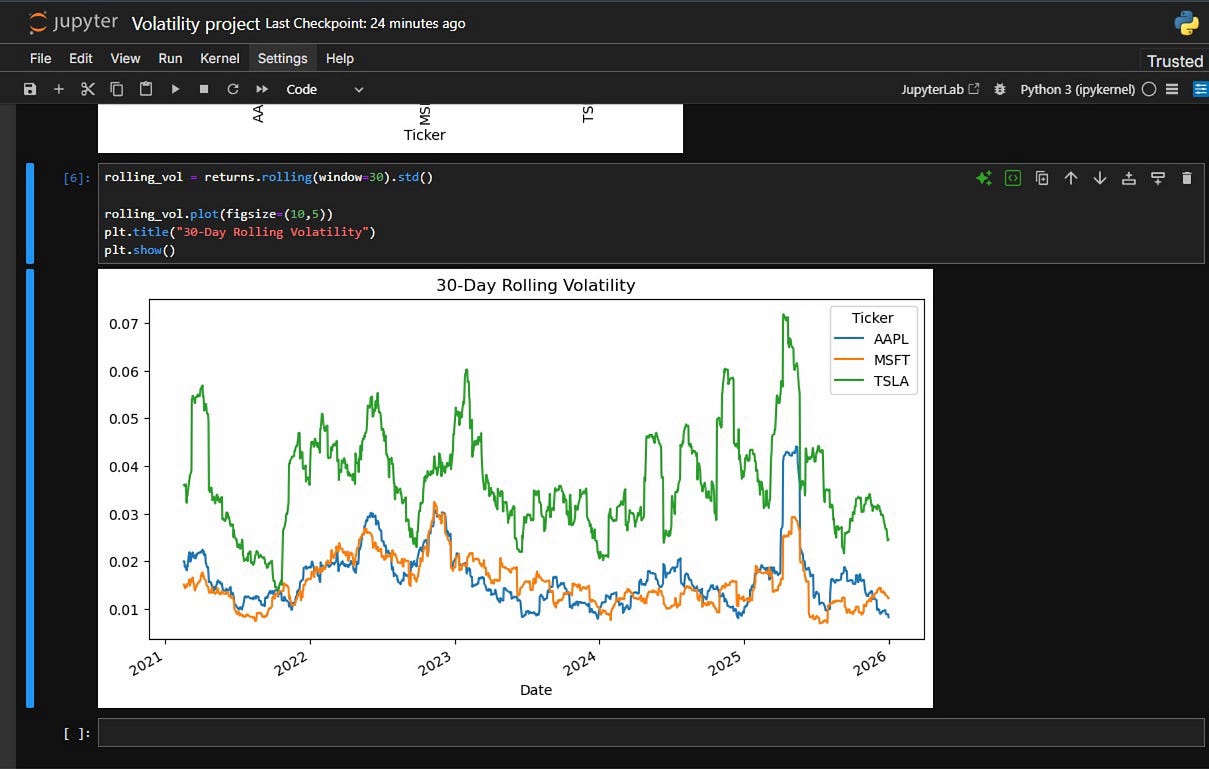Insert a cell above this cell

[x=1129, y=178]
